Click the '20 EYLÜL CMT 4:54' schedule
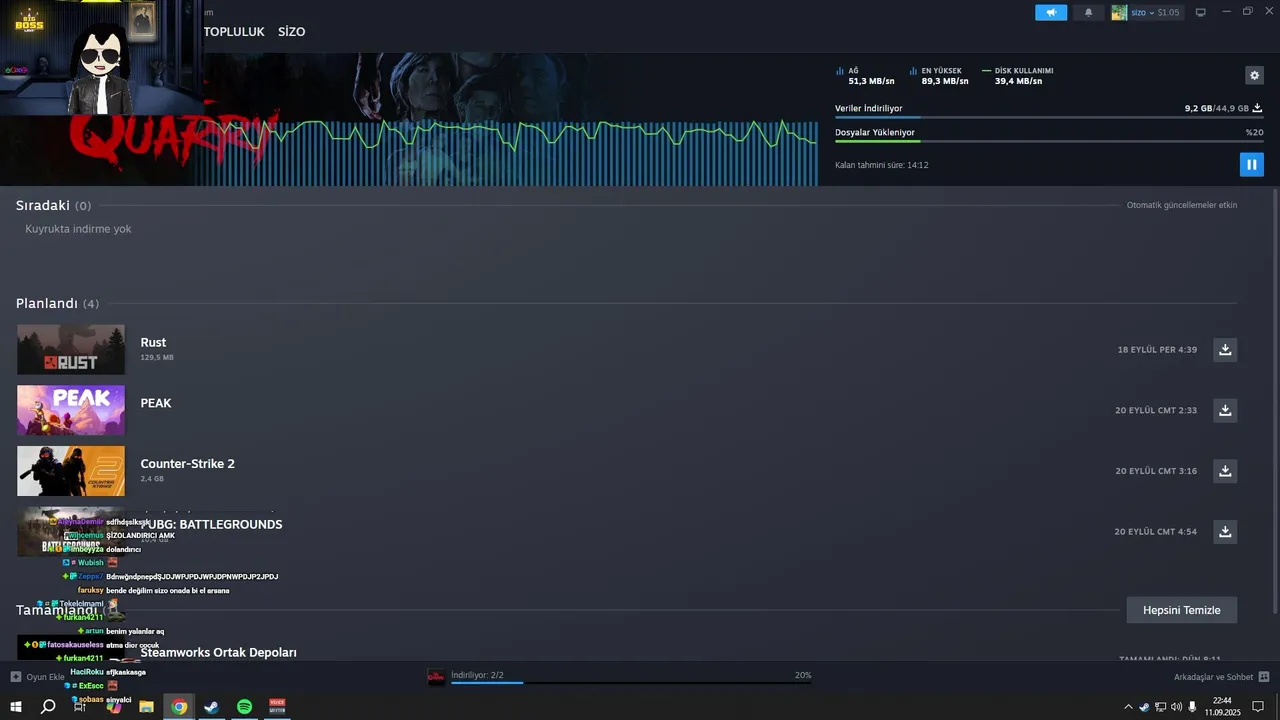1280x720 pixels. [x=1156, y=532]
